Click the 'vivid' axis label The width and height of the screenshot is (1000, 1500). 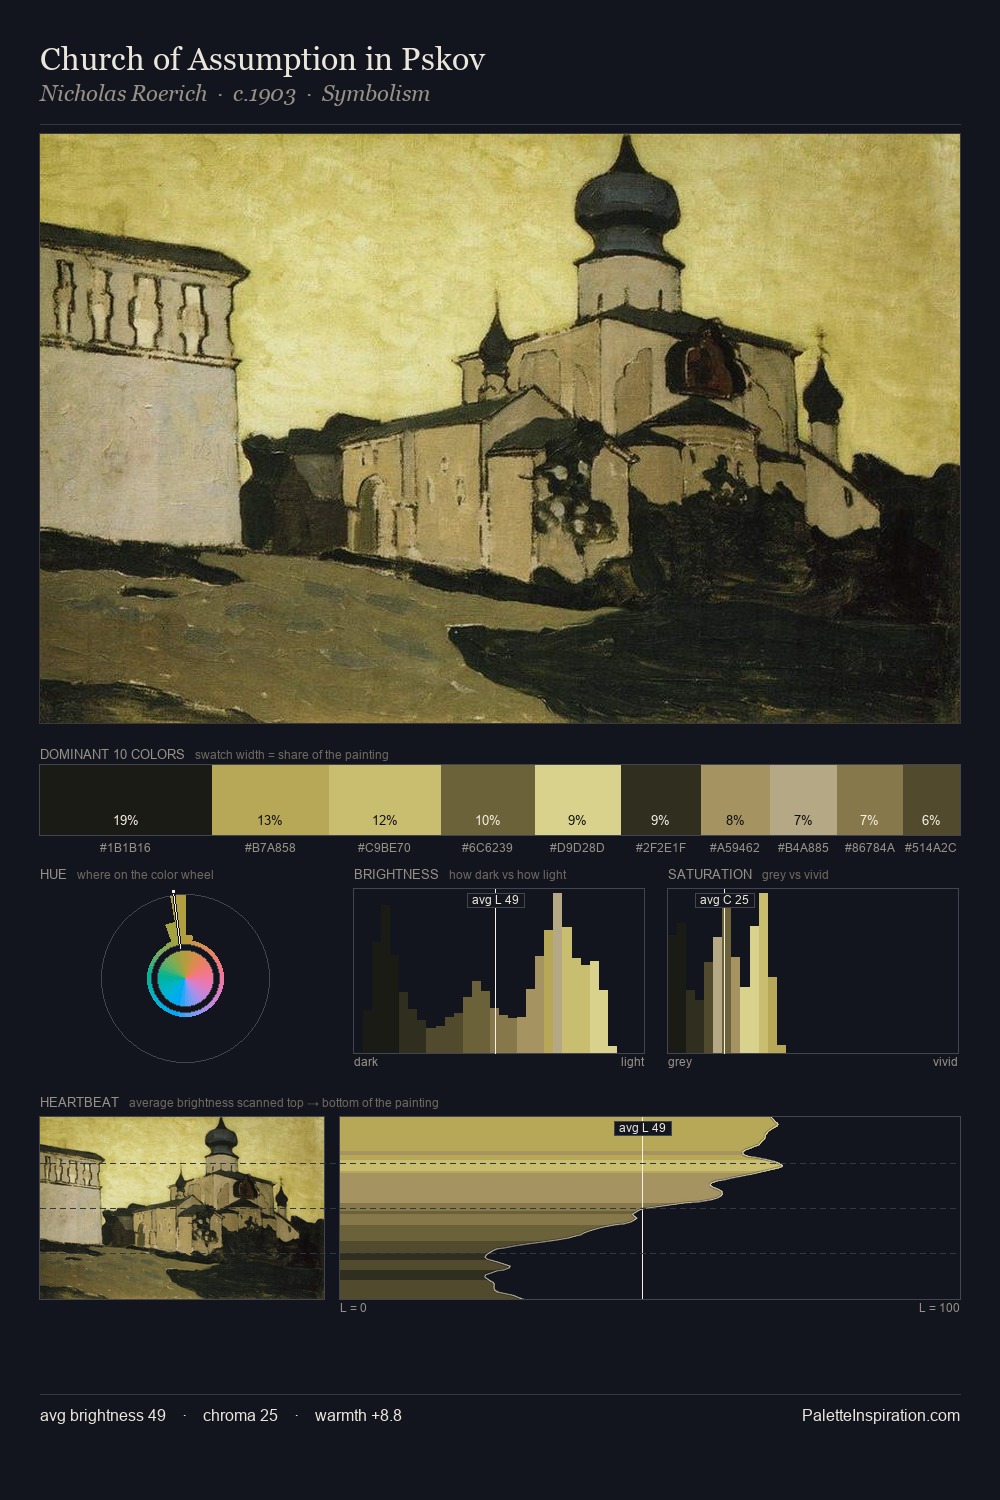coord(945,1062)
